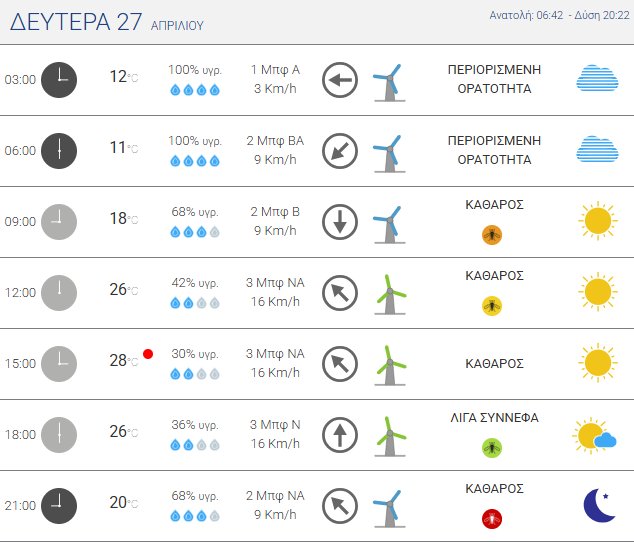This screenshot has width=634, height=542.
Task: Click the clock icon for 03:00
Action: [59, 79]
